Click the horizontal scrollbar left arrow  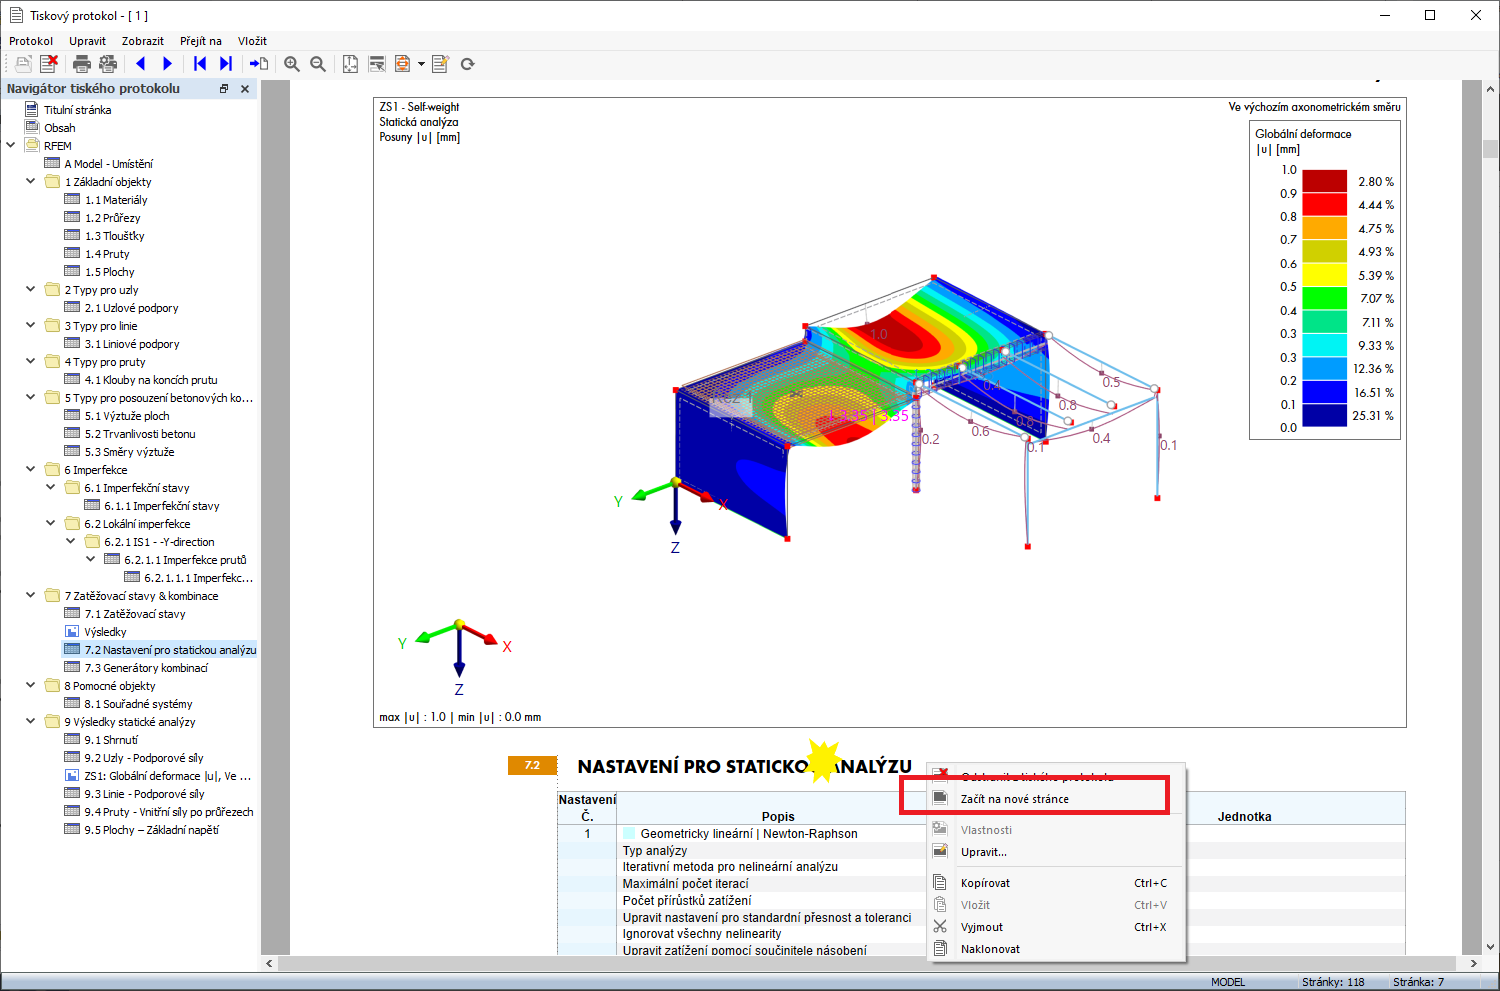click(269, 963)
